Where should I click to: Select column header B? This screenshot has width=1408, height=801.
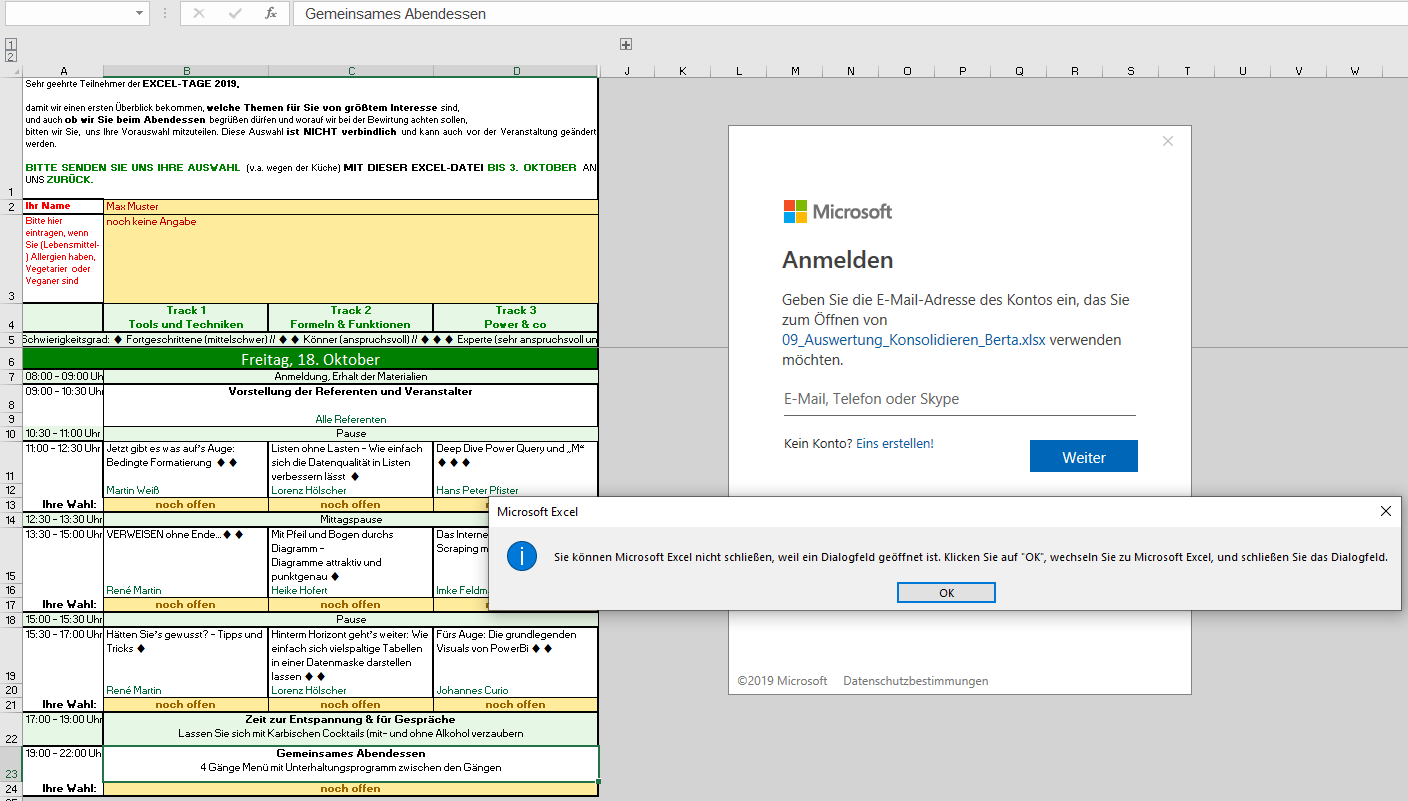point(186,70)
